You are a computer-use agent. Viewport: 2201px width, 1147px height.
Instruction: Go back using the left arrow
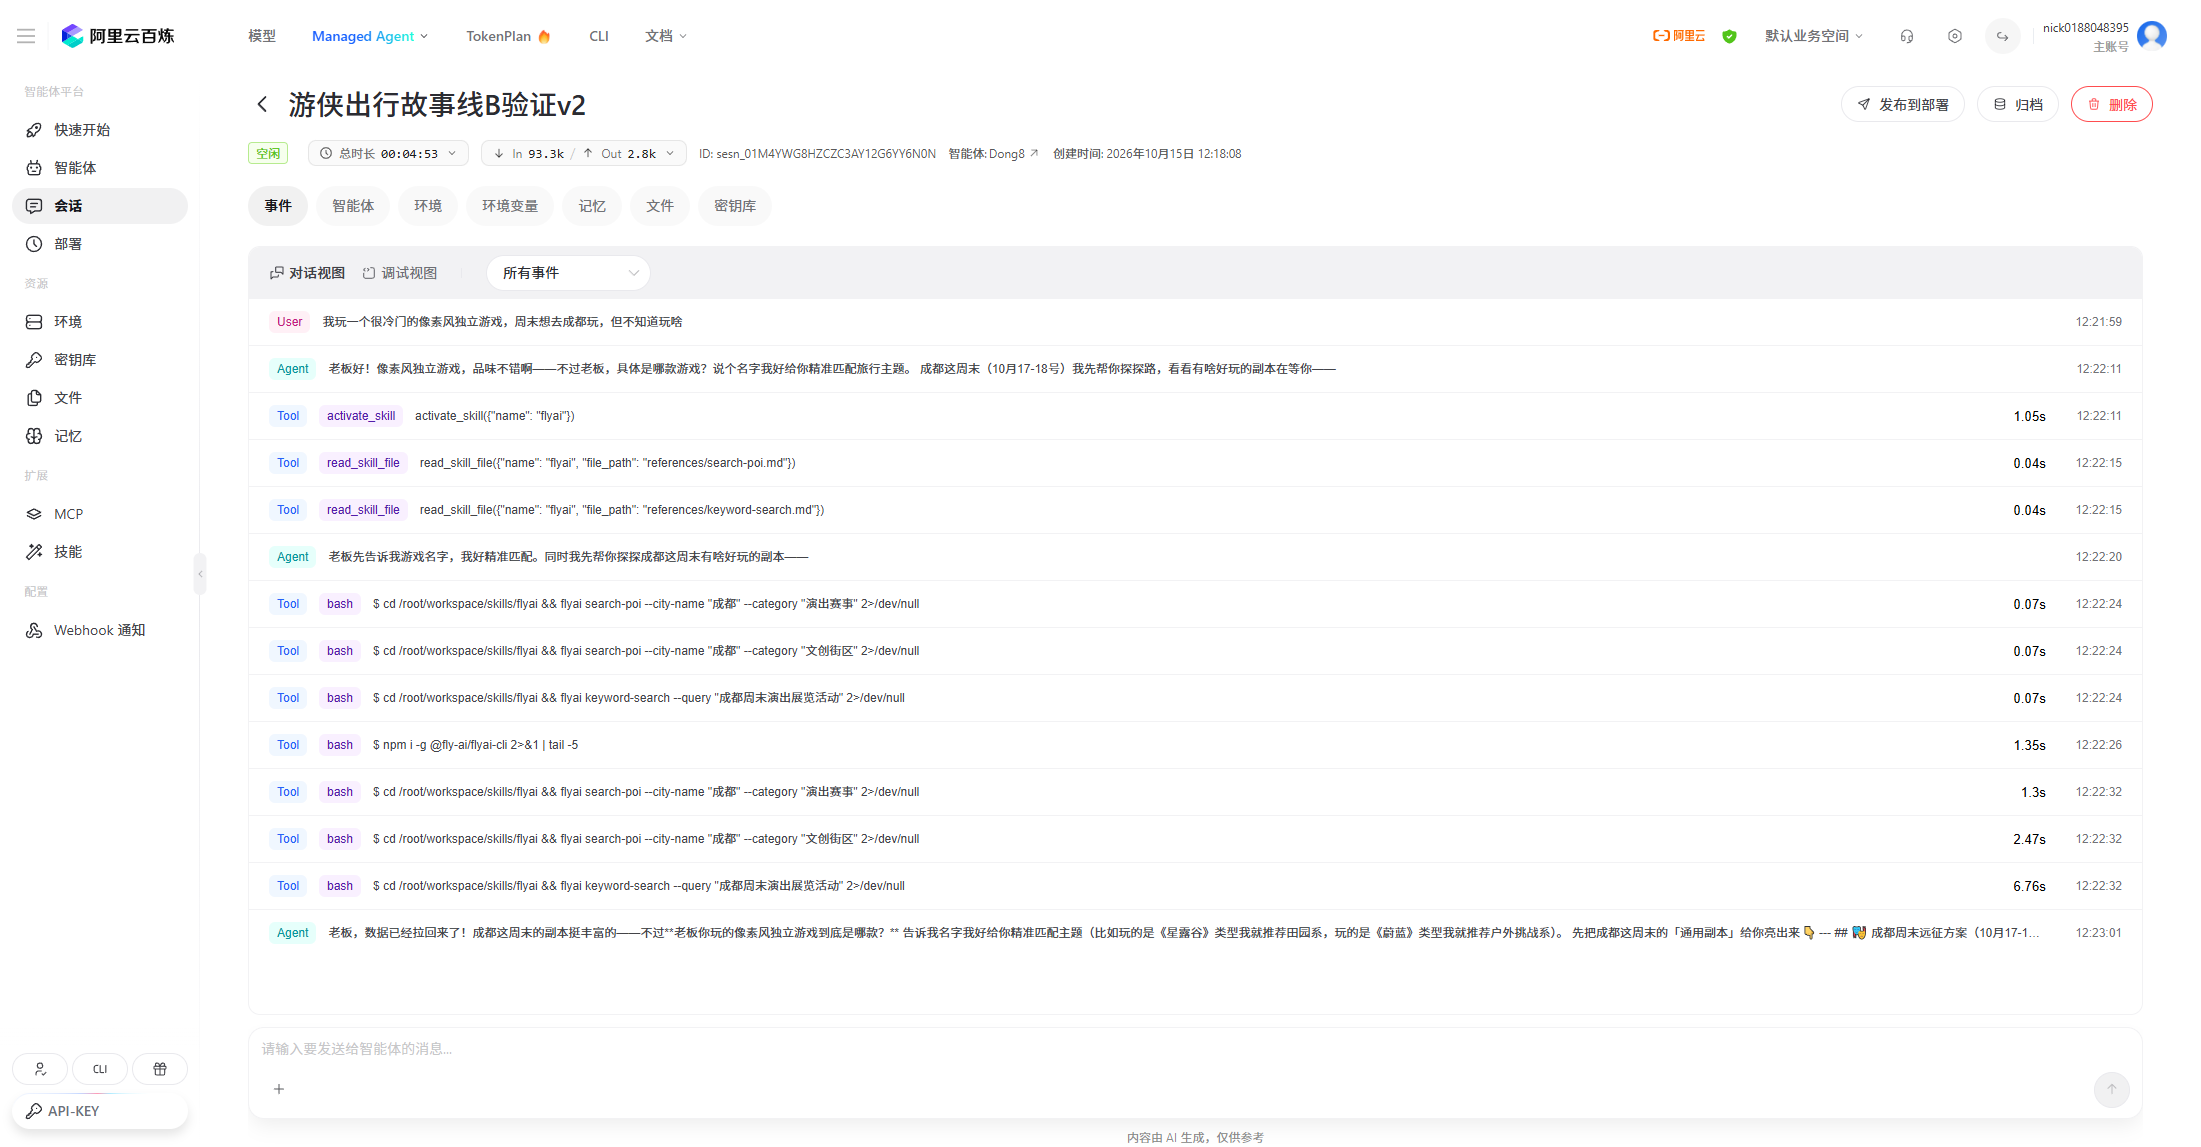pos(262,104)
